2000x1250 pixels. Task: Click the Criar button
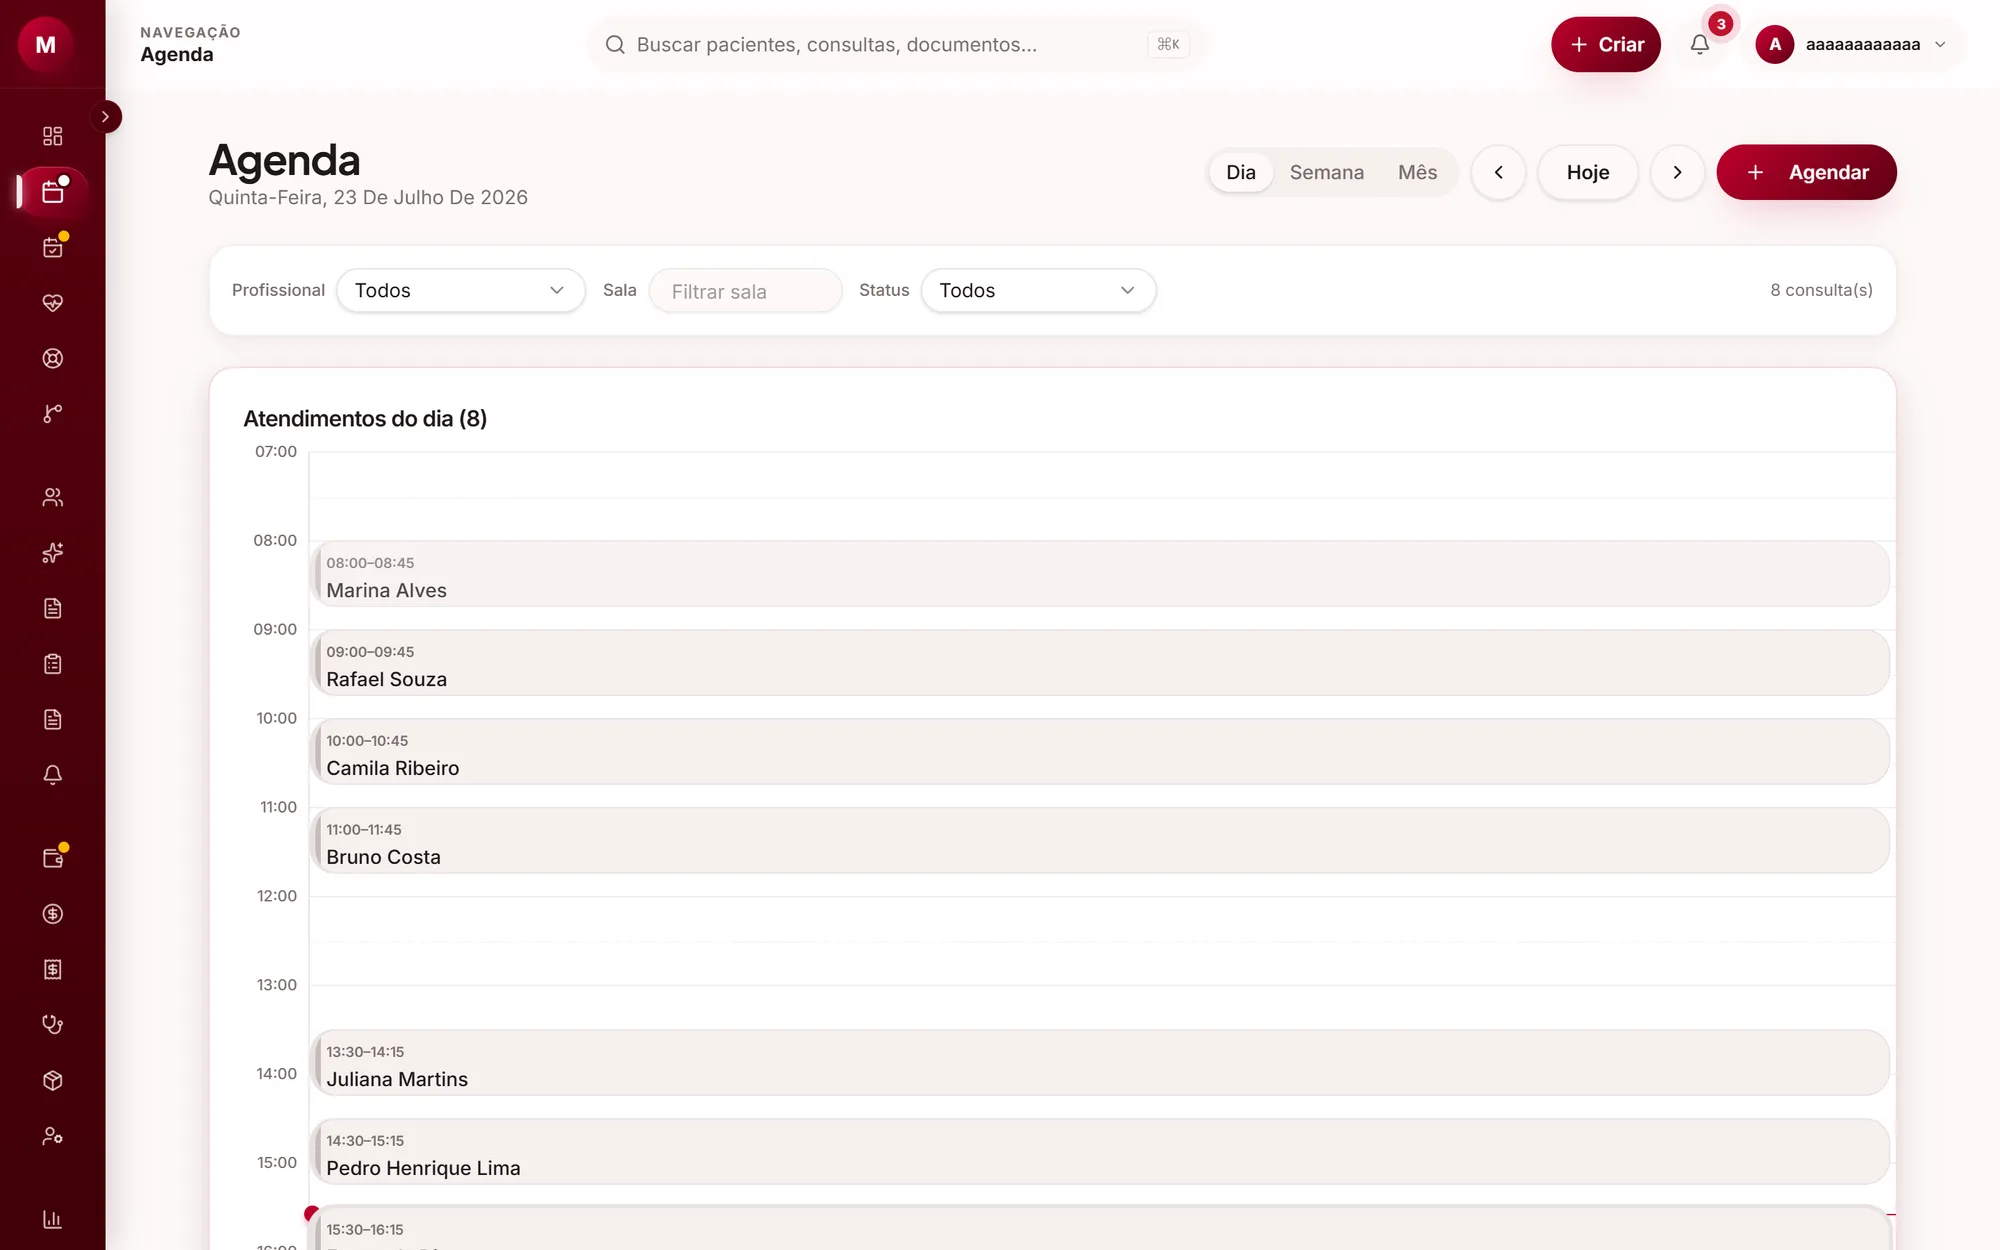coord(1606,44)
